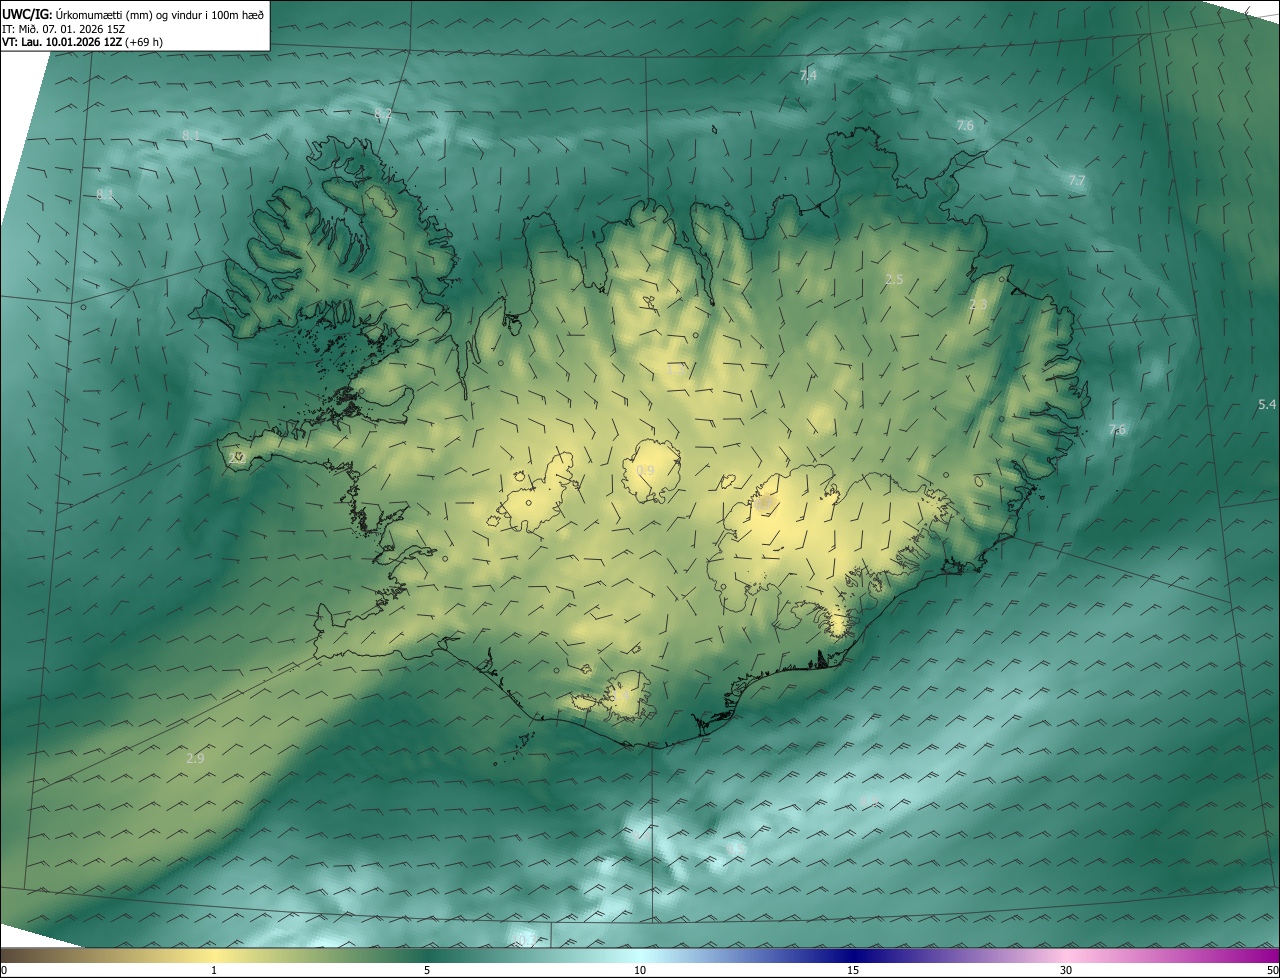Click the '1' tick on the color scale
The height and width of the screenshot is (978, 1280).
pos(214,970)
